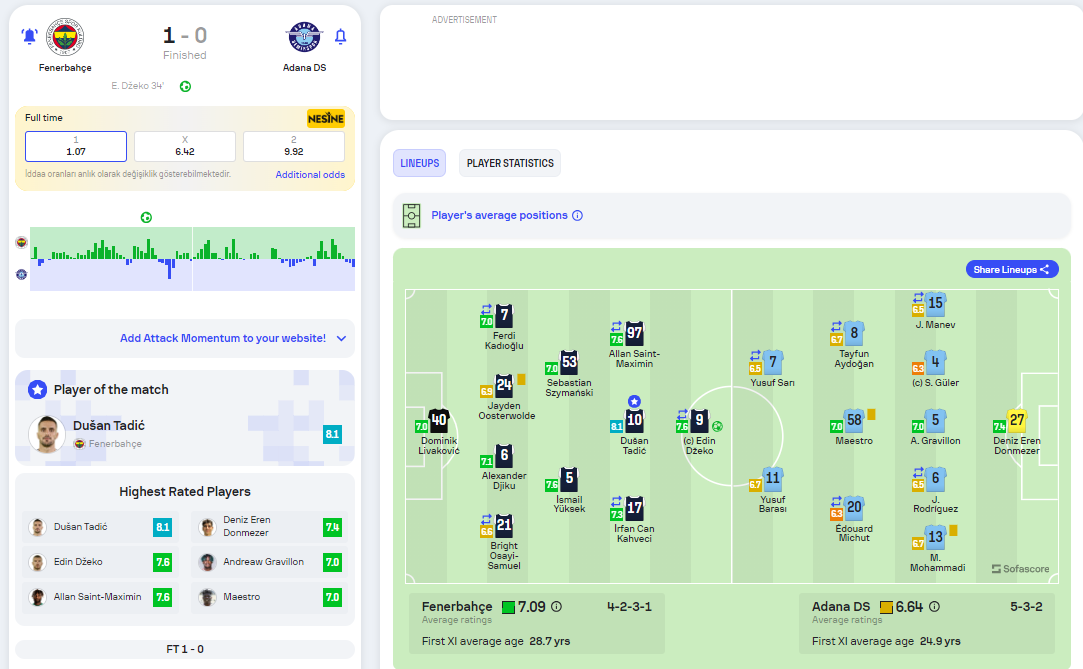Select J. Manev jersey 15
Image resolution: width=1083 pixels, height=669 pixels.
935,304
